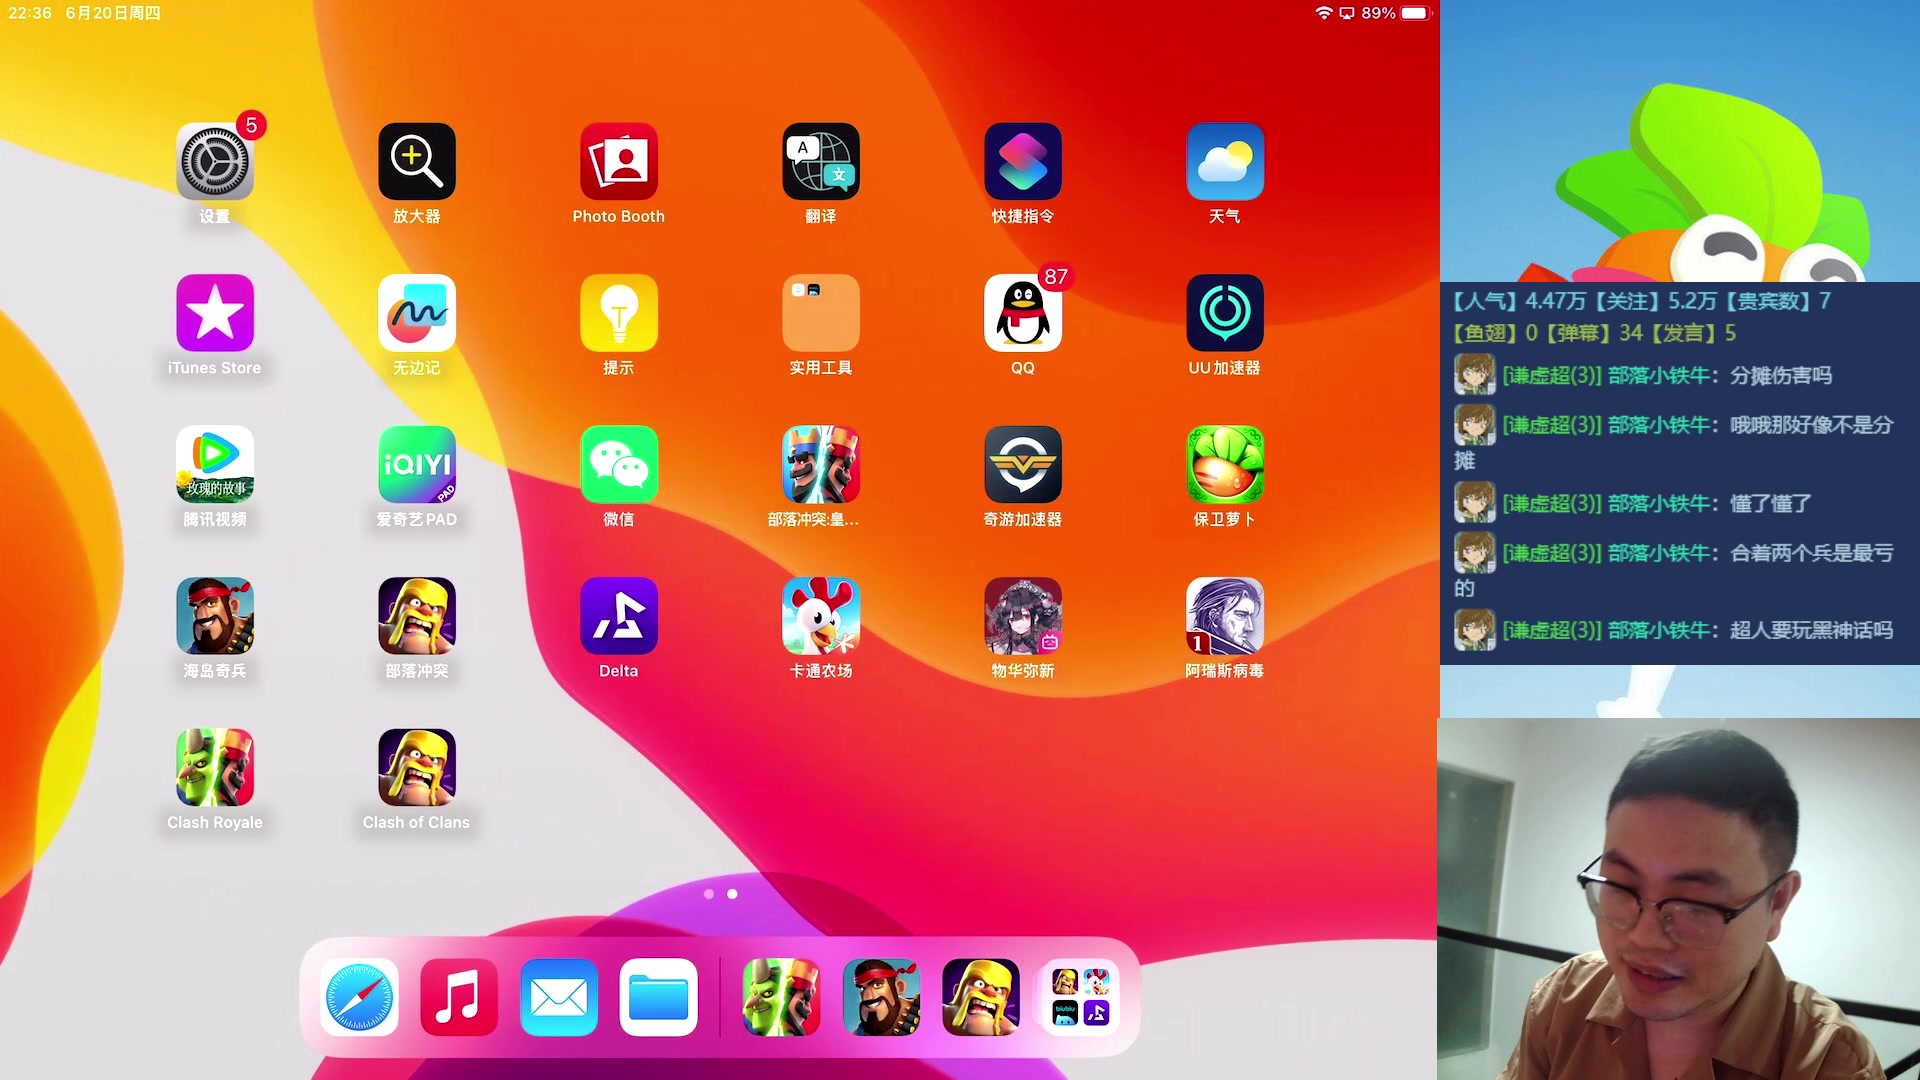This screenshot has height=1080, width=1920.
Task: Open Files app in the dock
Action: 658,997
